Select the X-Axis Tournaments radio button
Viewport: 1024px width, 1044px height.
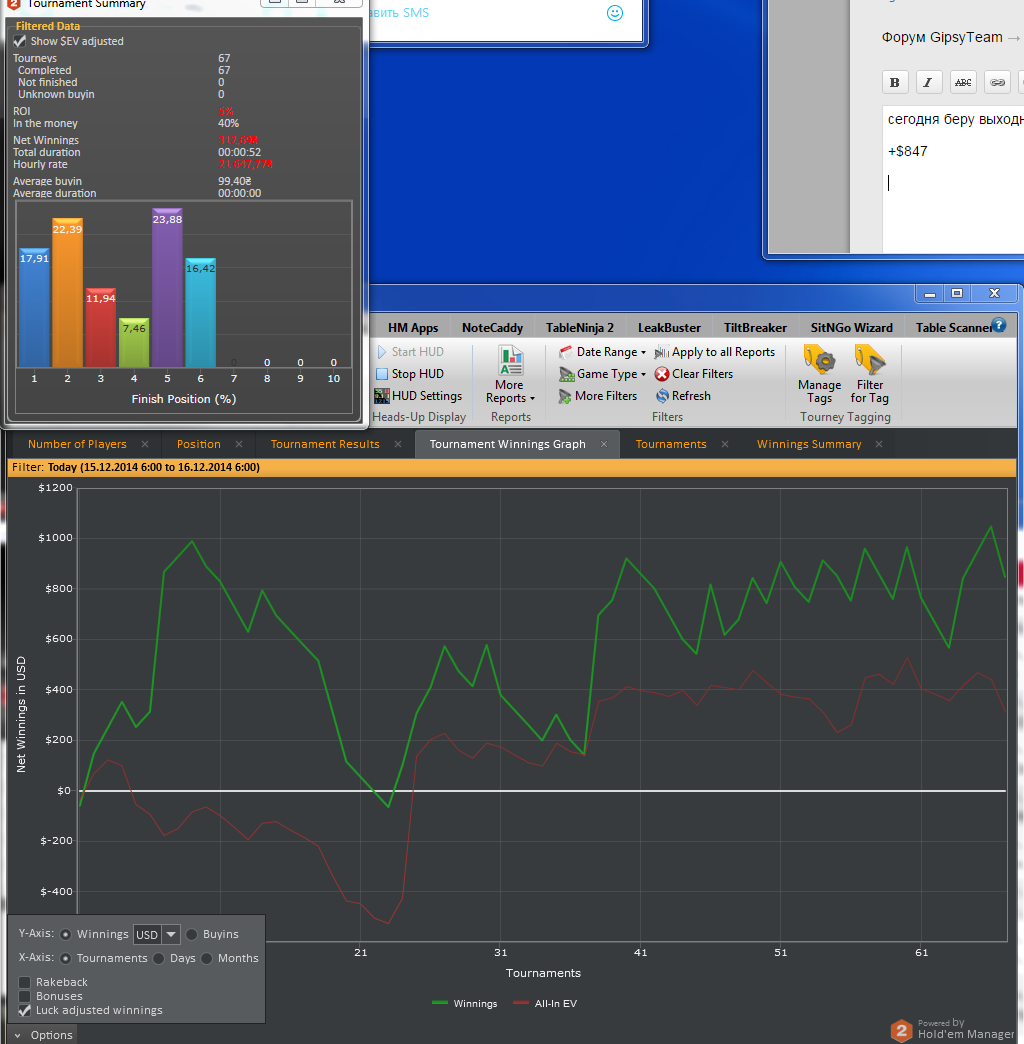point(65,958)
